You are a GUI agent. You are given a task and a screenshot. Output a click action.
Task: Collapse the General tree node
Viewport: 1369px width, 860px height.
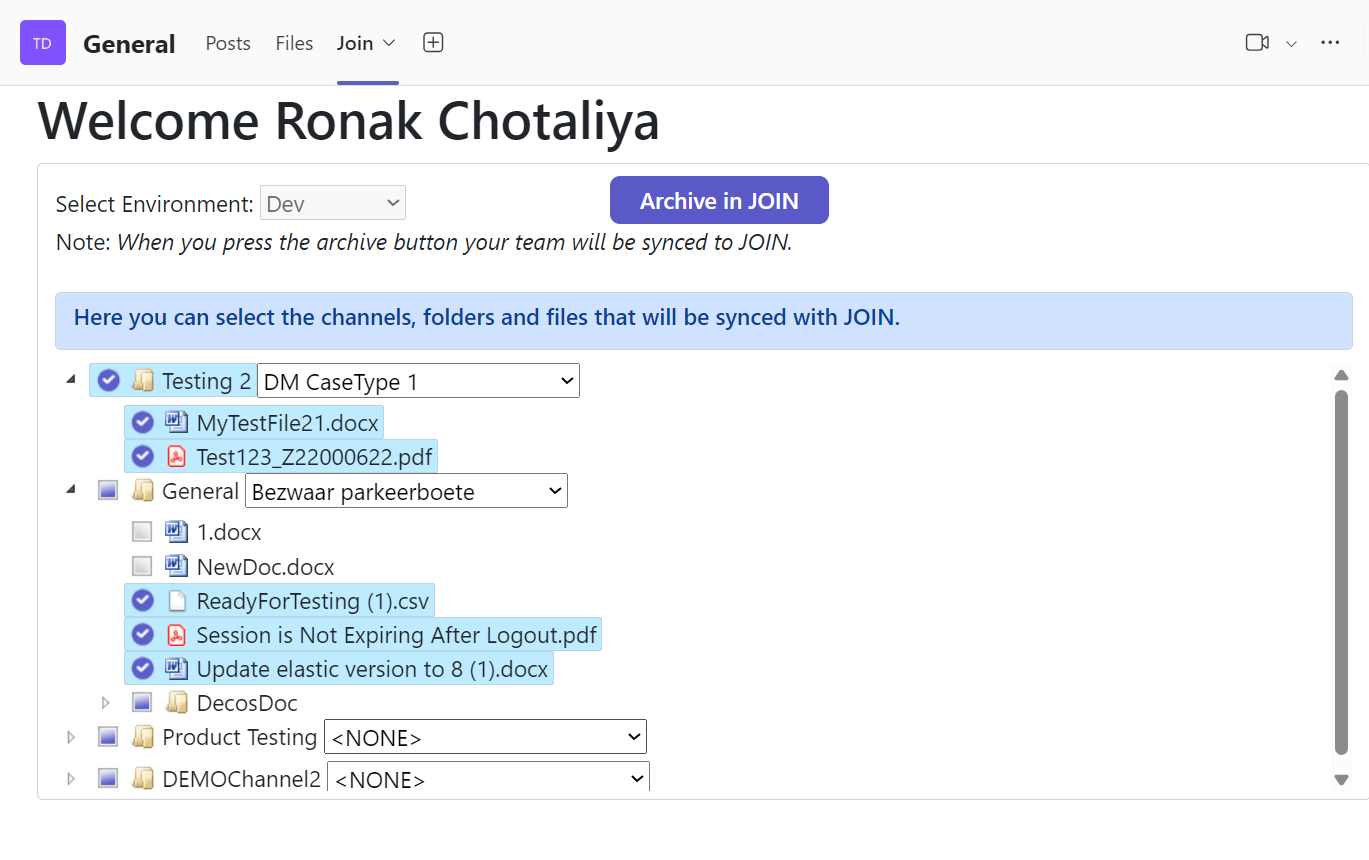click(x=70, y=490)
